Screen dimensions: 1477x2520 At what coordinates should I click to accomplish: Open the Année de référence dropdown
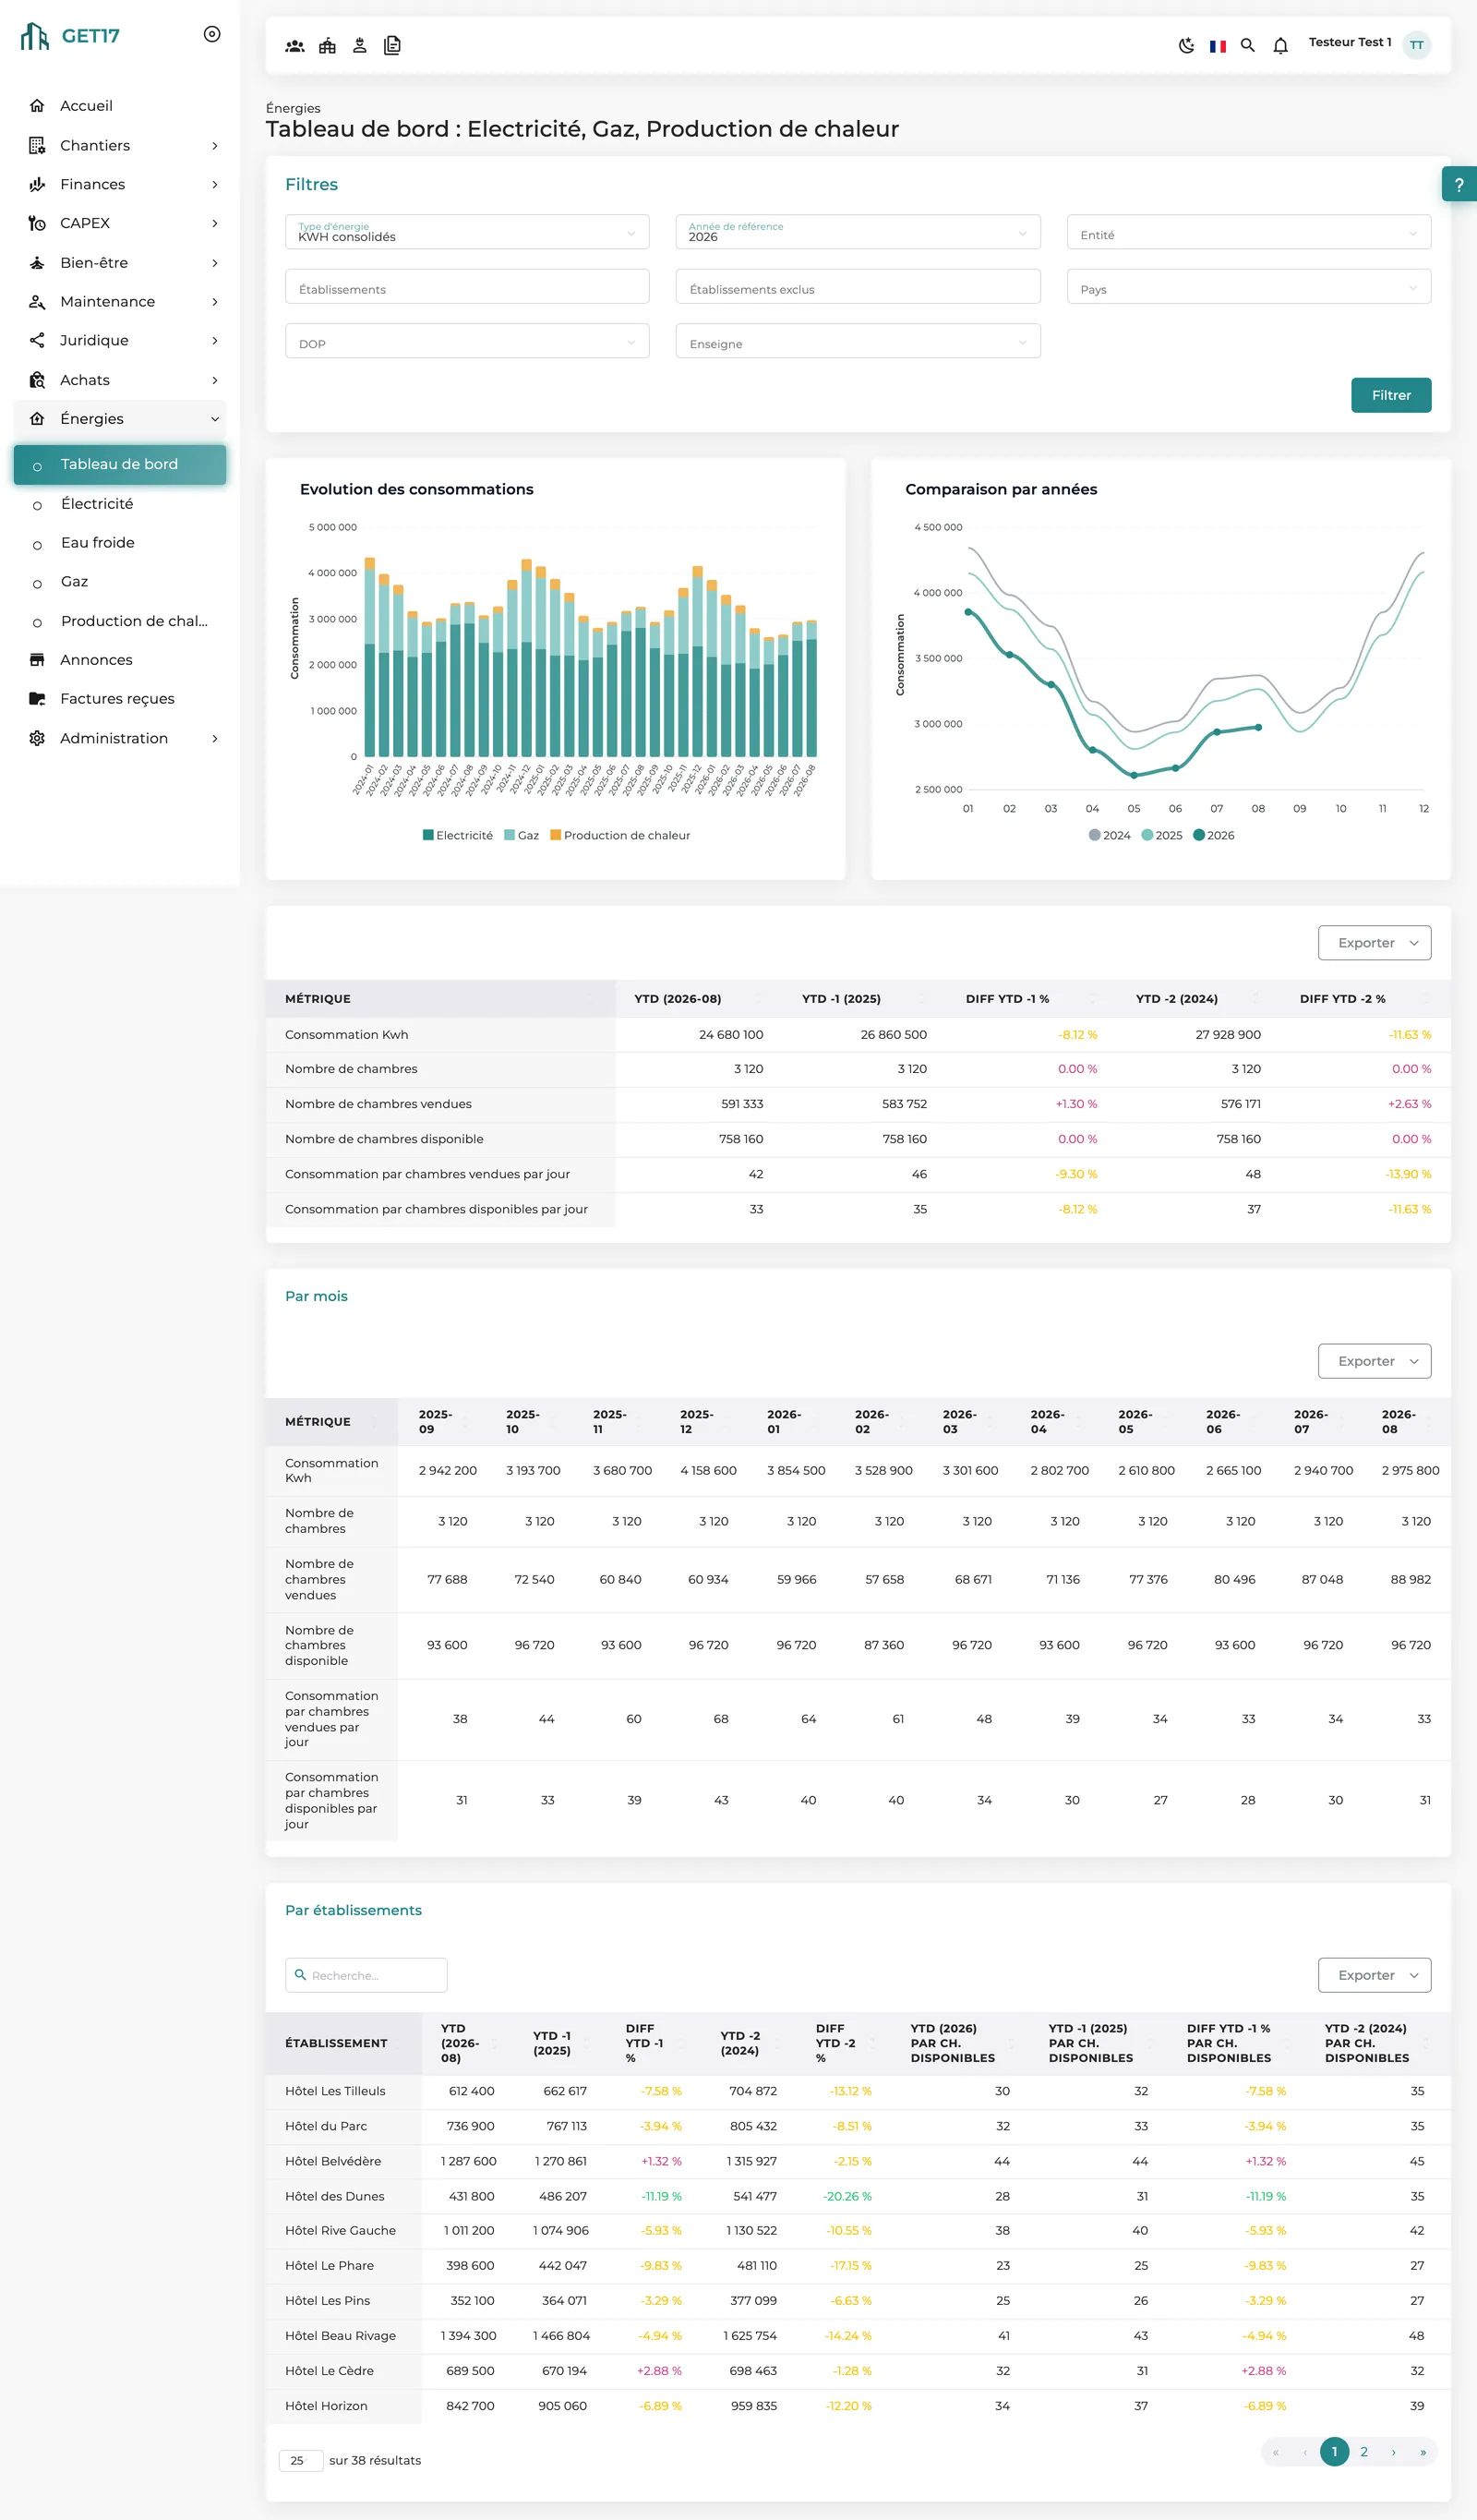[x=858, y=232]
